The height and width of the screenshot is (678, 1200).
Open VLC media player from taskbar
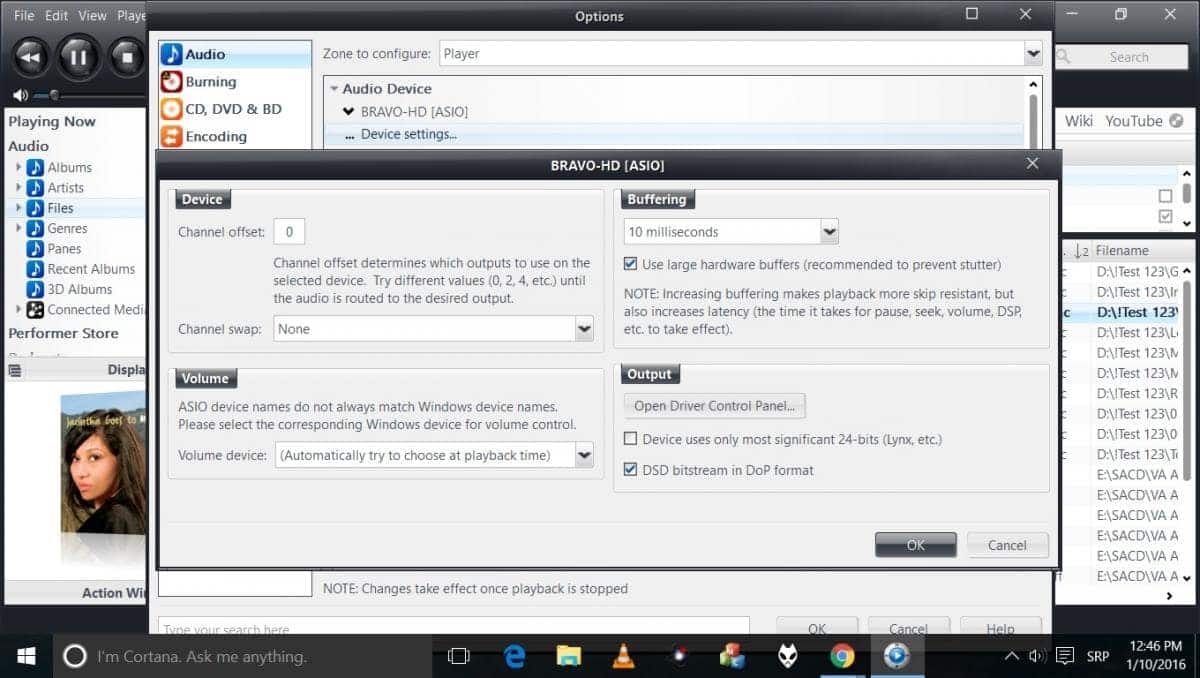(x=624, y=657)
